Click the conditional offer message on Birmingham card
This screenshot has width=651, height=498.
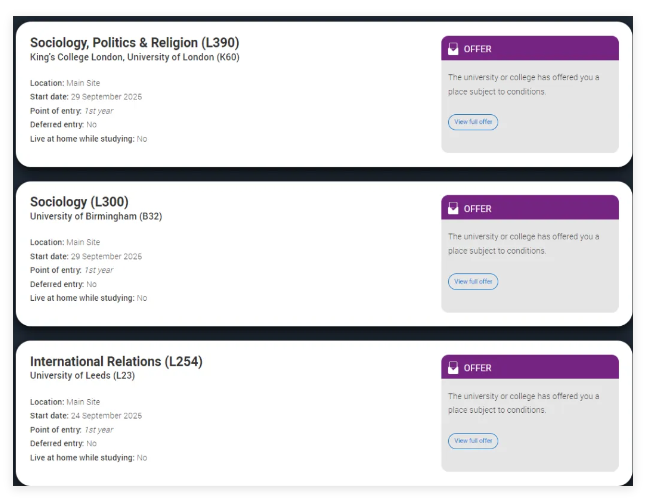coord(523,243)
